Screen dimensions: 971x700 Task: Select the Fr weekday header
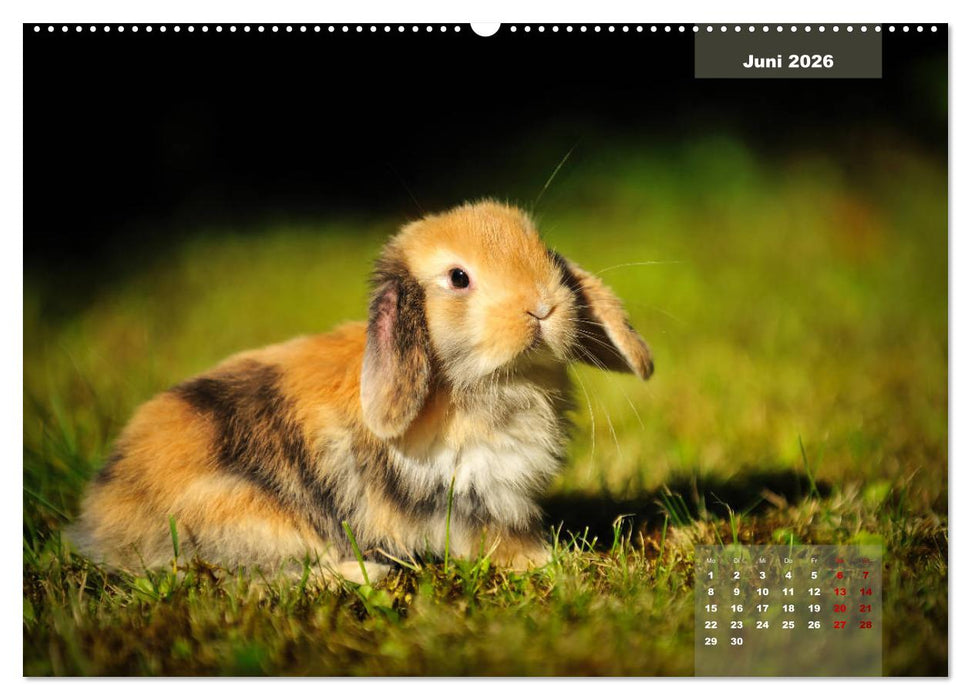[x=814, y=560]
